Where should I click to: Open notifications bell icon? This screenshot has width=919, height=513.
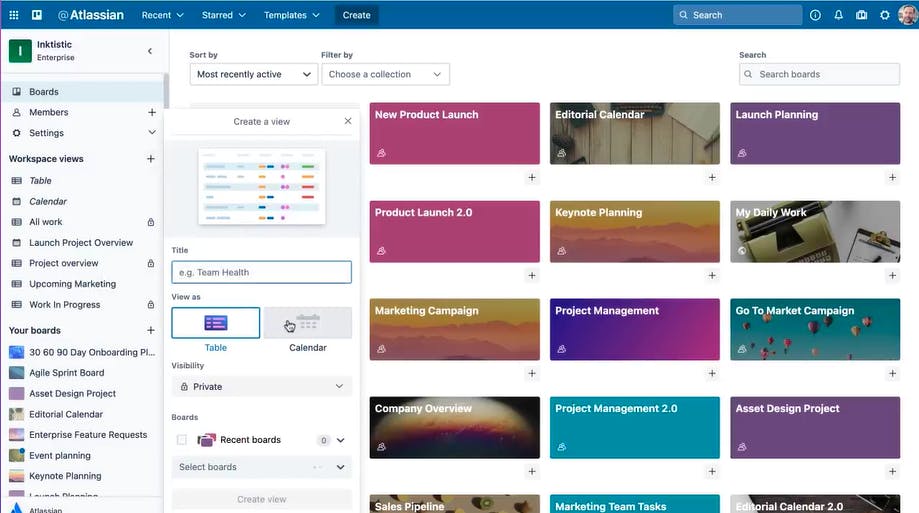[839, 15]
